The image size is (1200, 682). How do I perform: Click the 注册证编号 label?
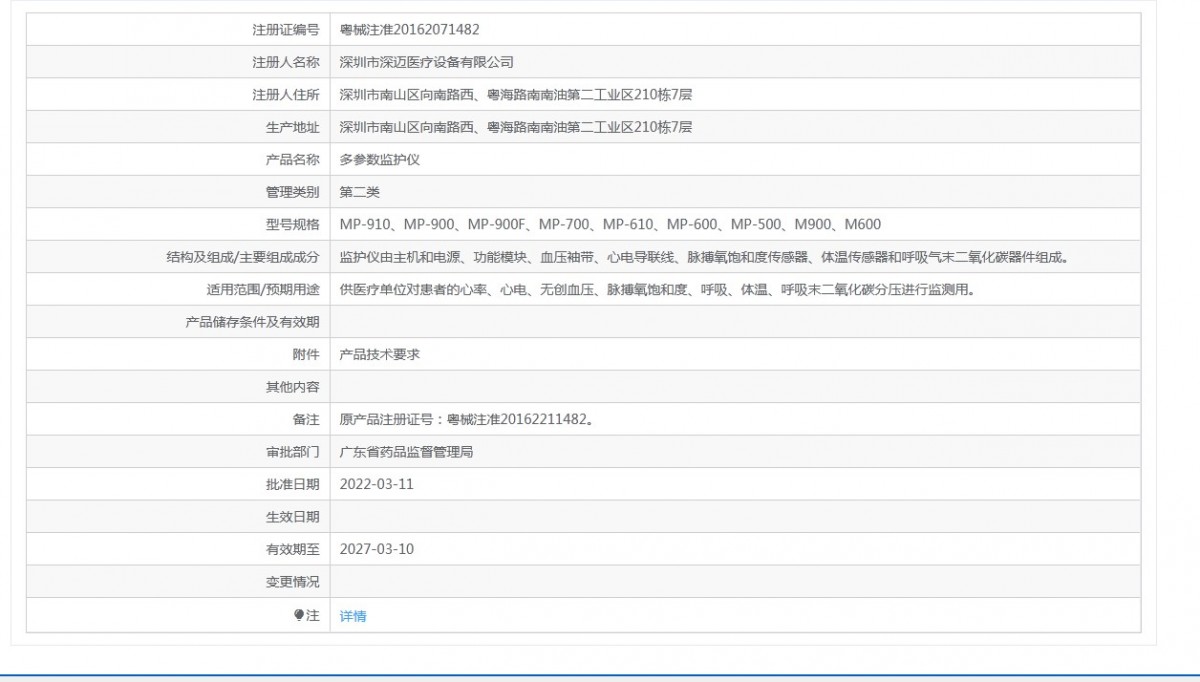pos(286,30)
